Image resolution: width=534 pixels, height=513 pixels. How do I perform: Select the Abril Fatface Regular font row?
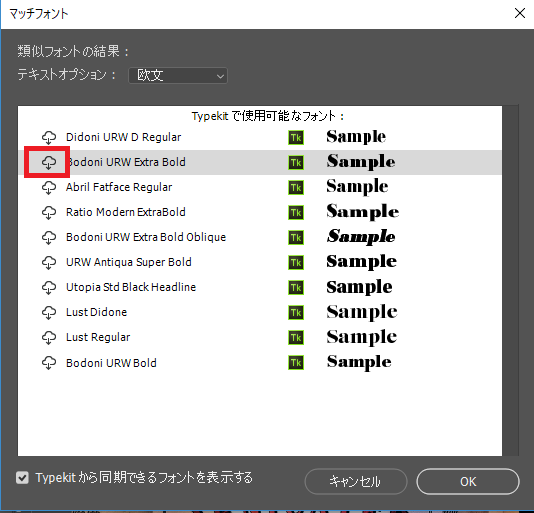point(260,187)
